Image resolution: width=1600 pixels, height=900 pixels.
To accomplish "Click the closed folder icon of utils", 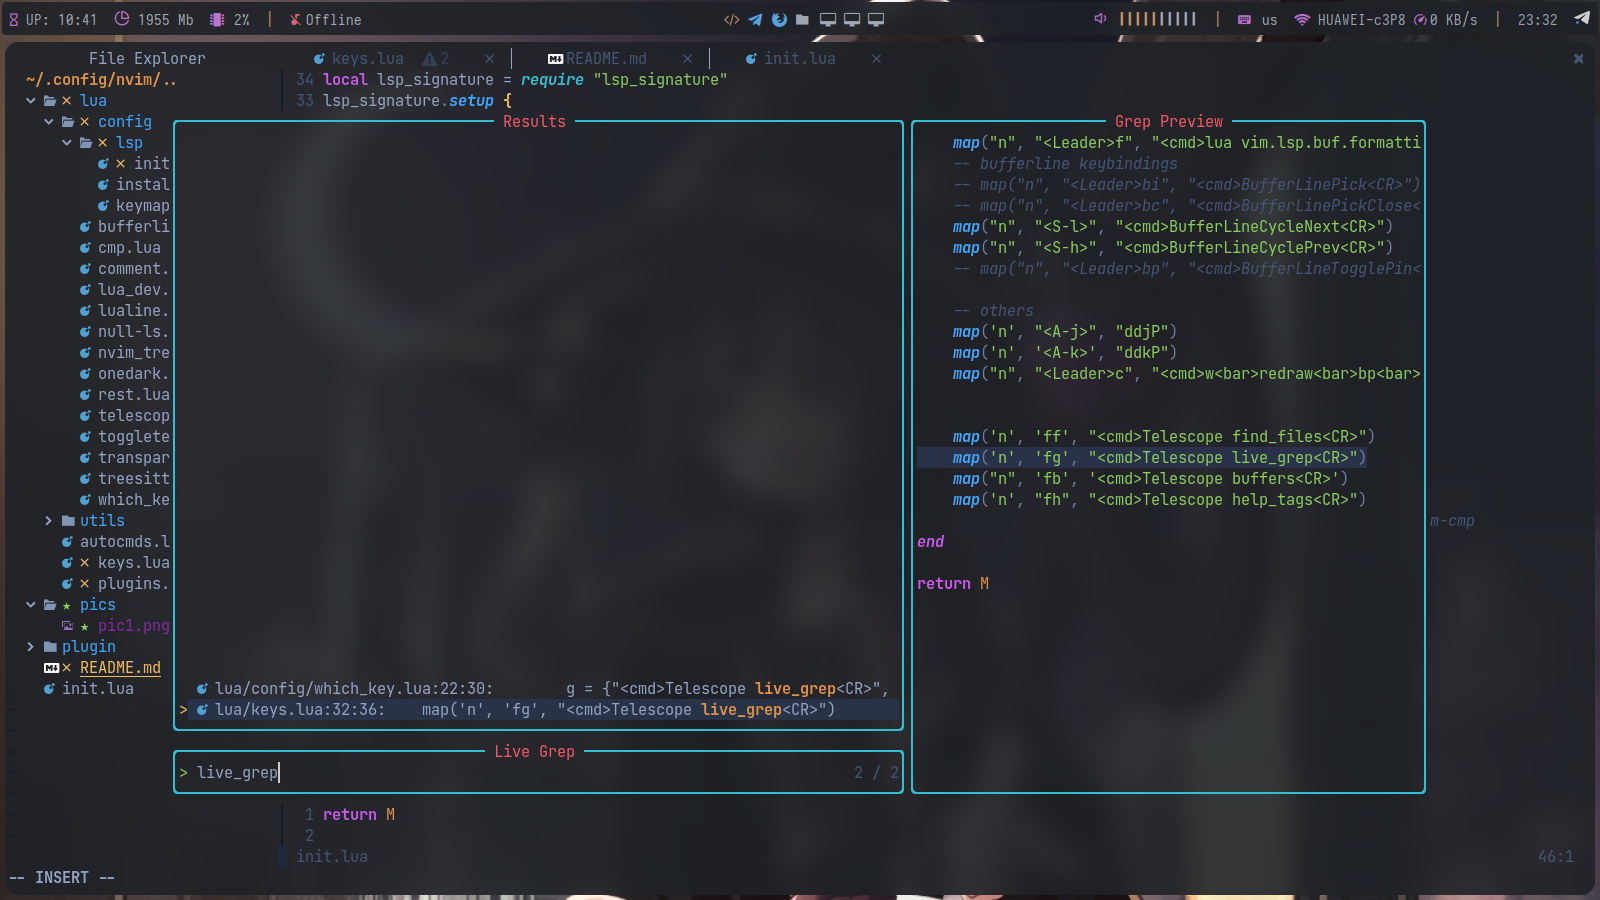I will coord(68,521).
